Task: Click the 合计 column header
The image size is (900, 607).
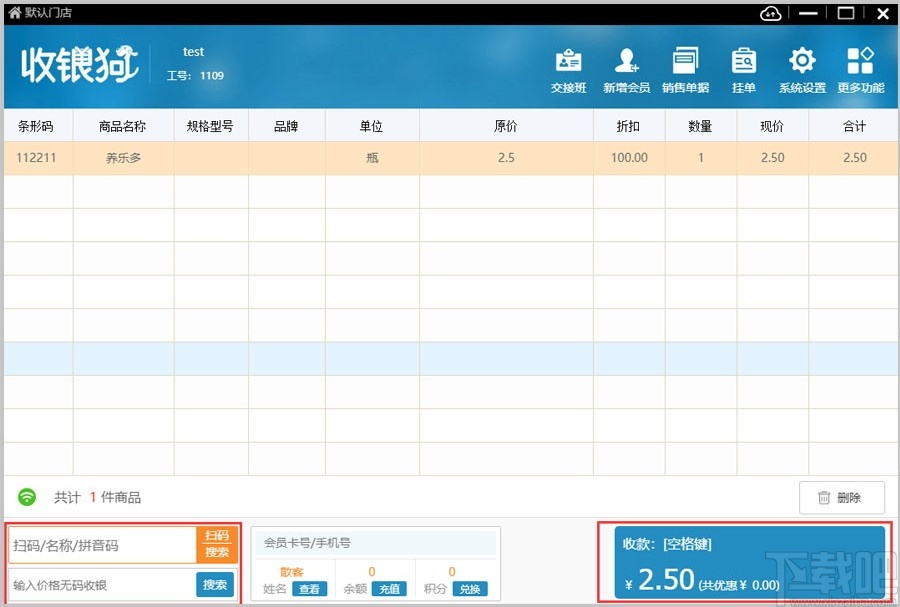Action: click(x=854, y=126)
